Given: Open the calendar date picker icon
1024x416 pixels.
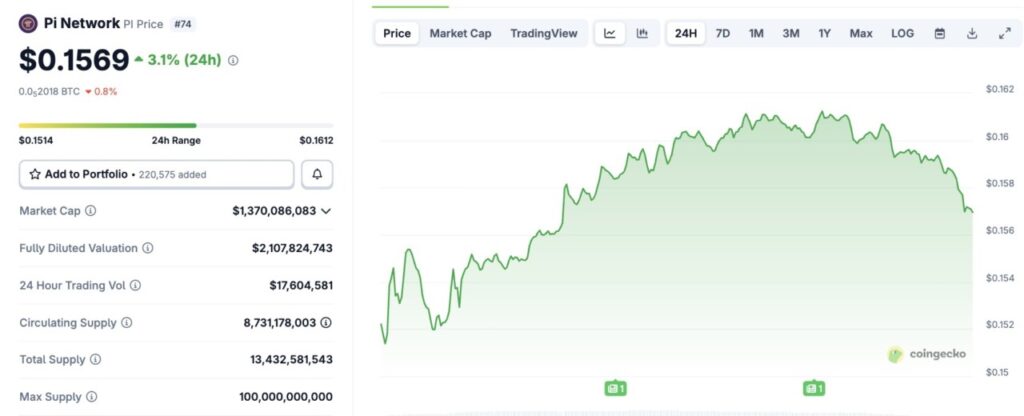Looking at the screenshot, I should click(939, 33).
